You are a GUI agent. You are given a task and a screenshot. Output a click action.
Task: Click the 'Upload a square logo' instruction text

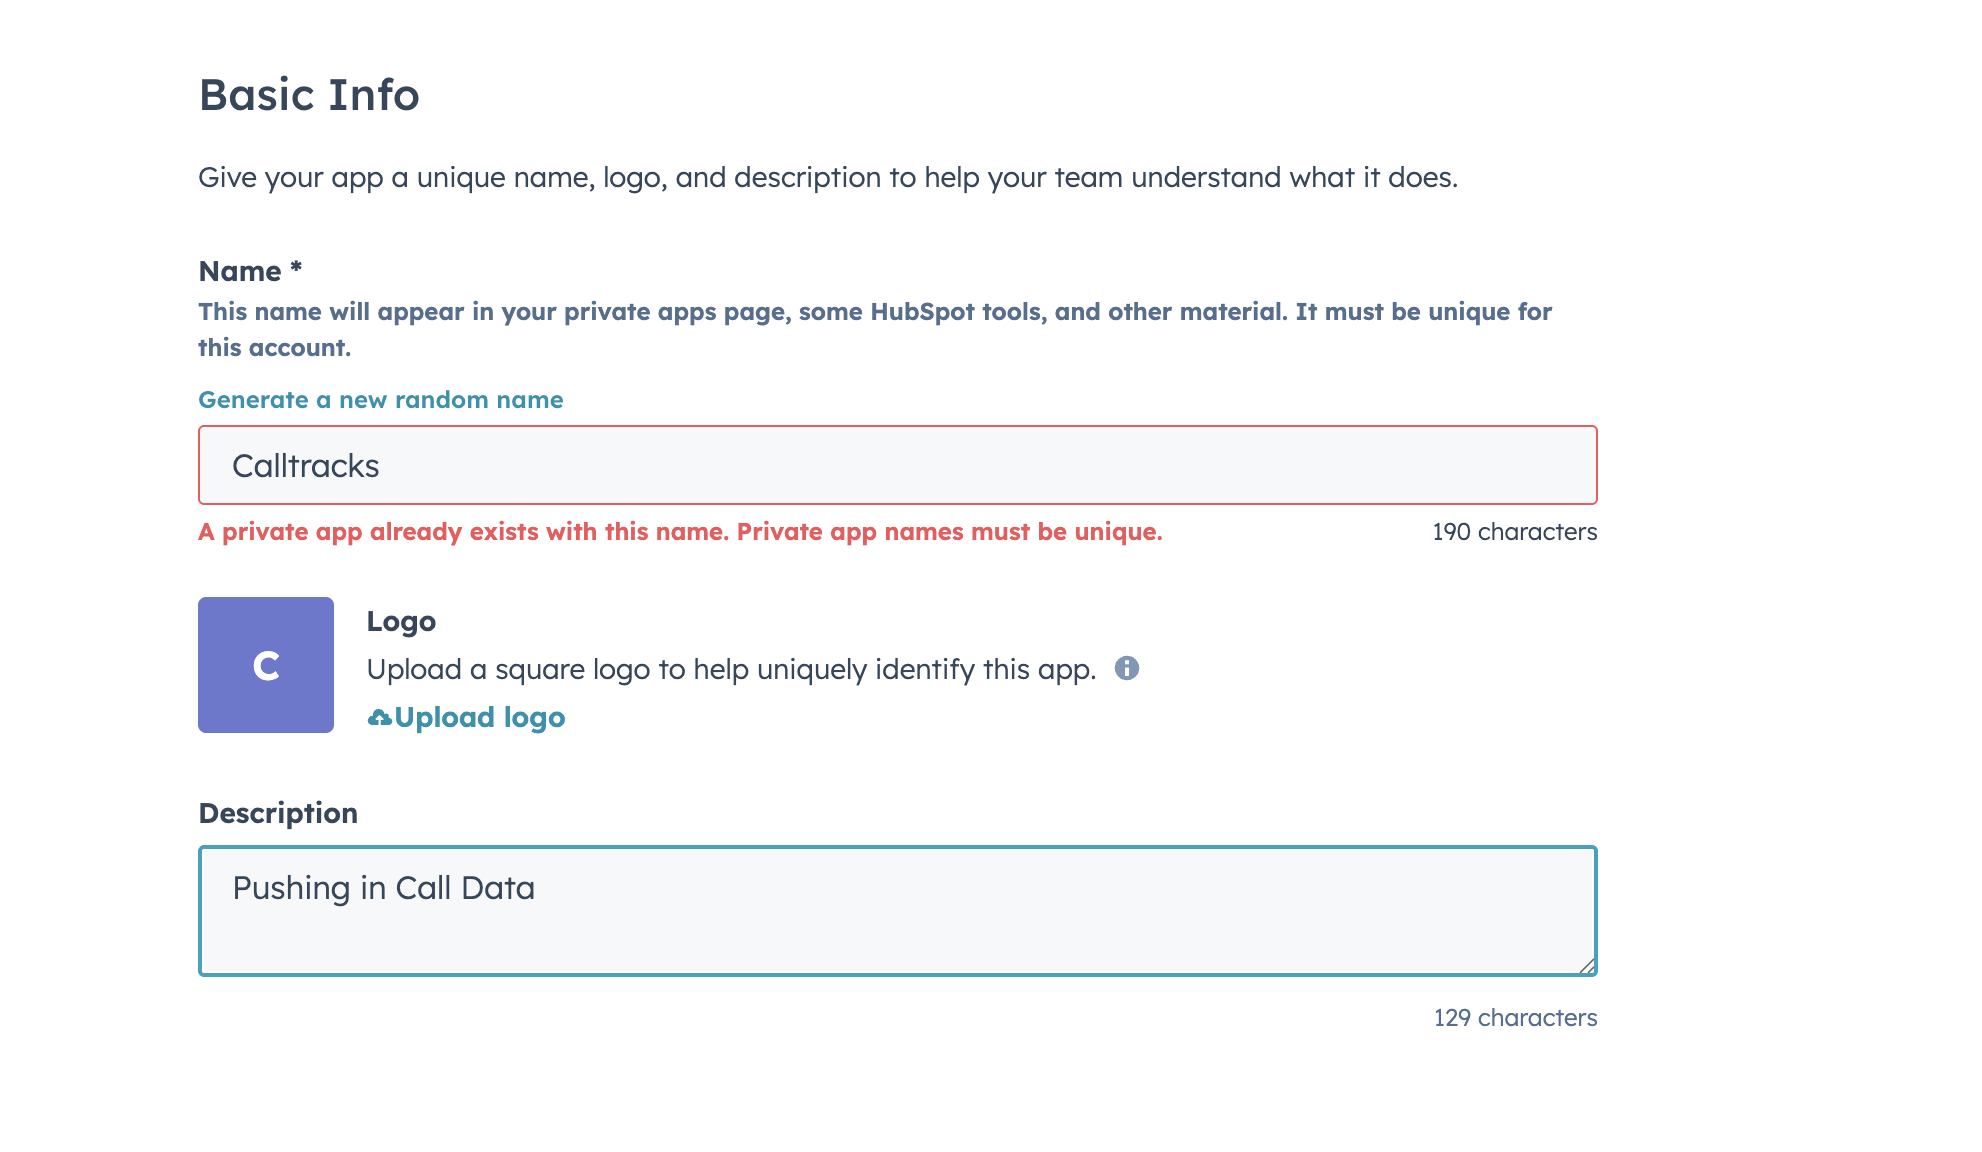(731, 669)
